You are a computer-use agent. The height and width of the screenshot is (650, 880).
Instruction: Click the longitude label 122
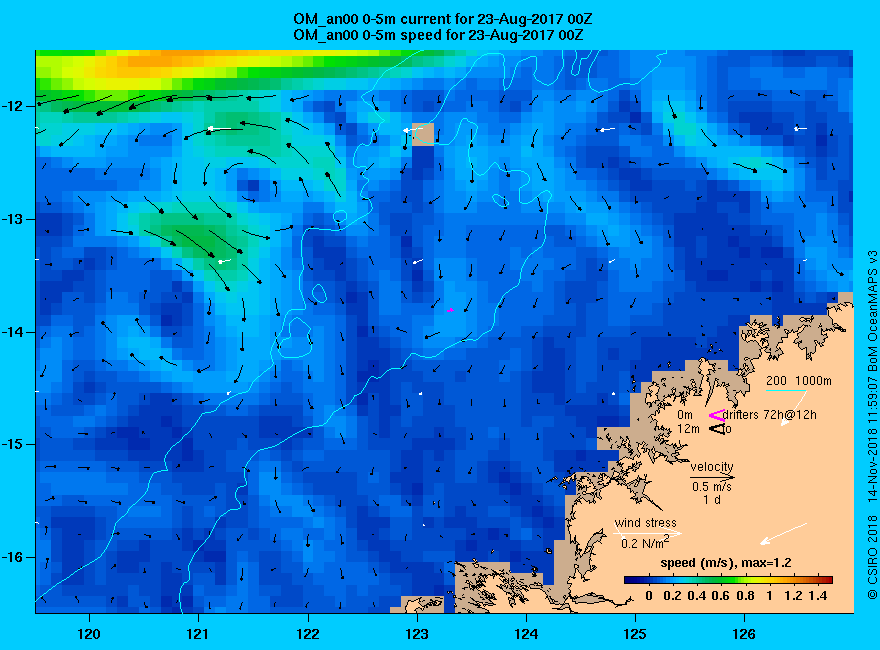[x=308, y=634]
